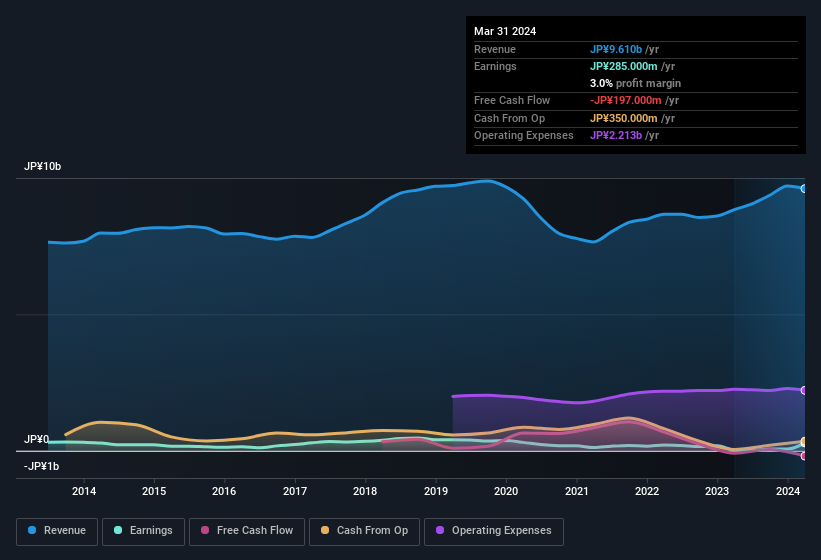
Task: Click the 2017 x-axis label
Action: pos(295,491)
